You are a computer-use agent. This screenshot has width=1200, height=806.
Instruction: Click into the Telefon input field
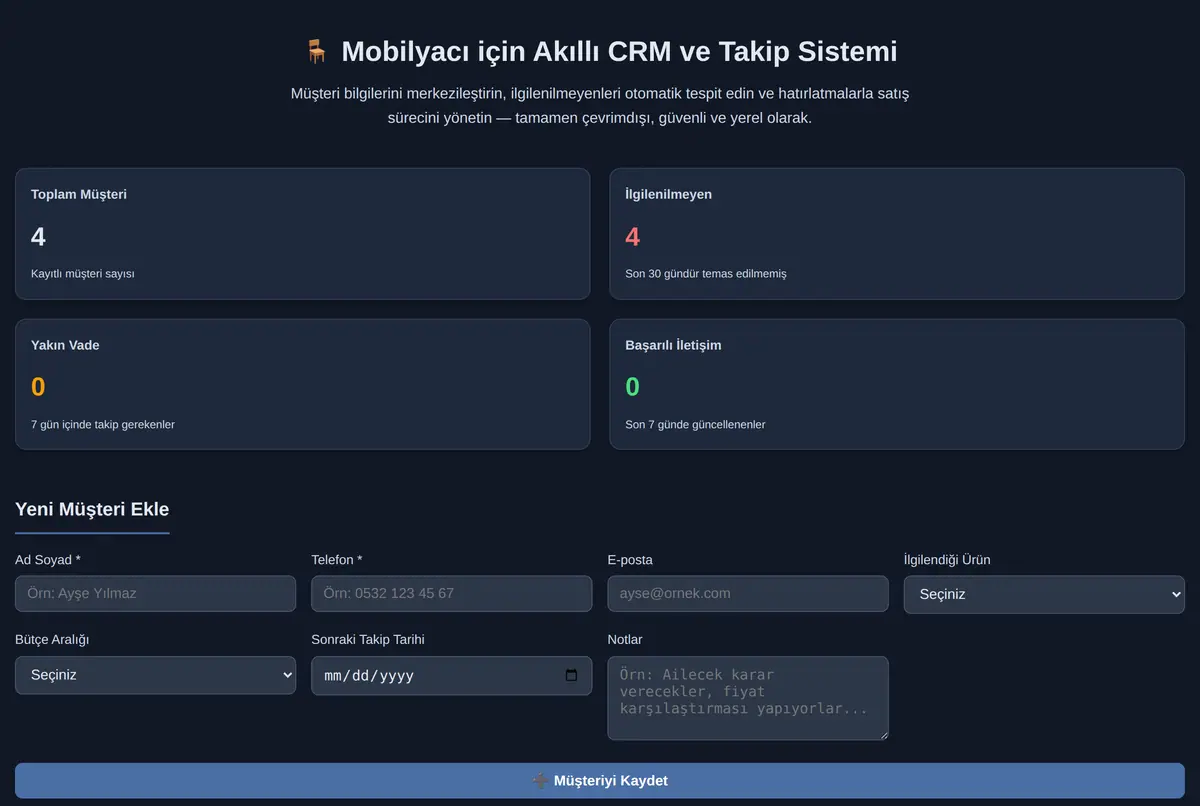pyautogui.click(x=452, y=593)
